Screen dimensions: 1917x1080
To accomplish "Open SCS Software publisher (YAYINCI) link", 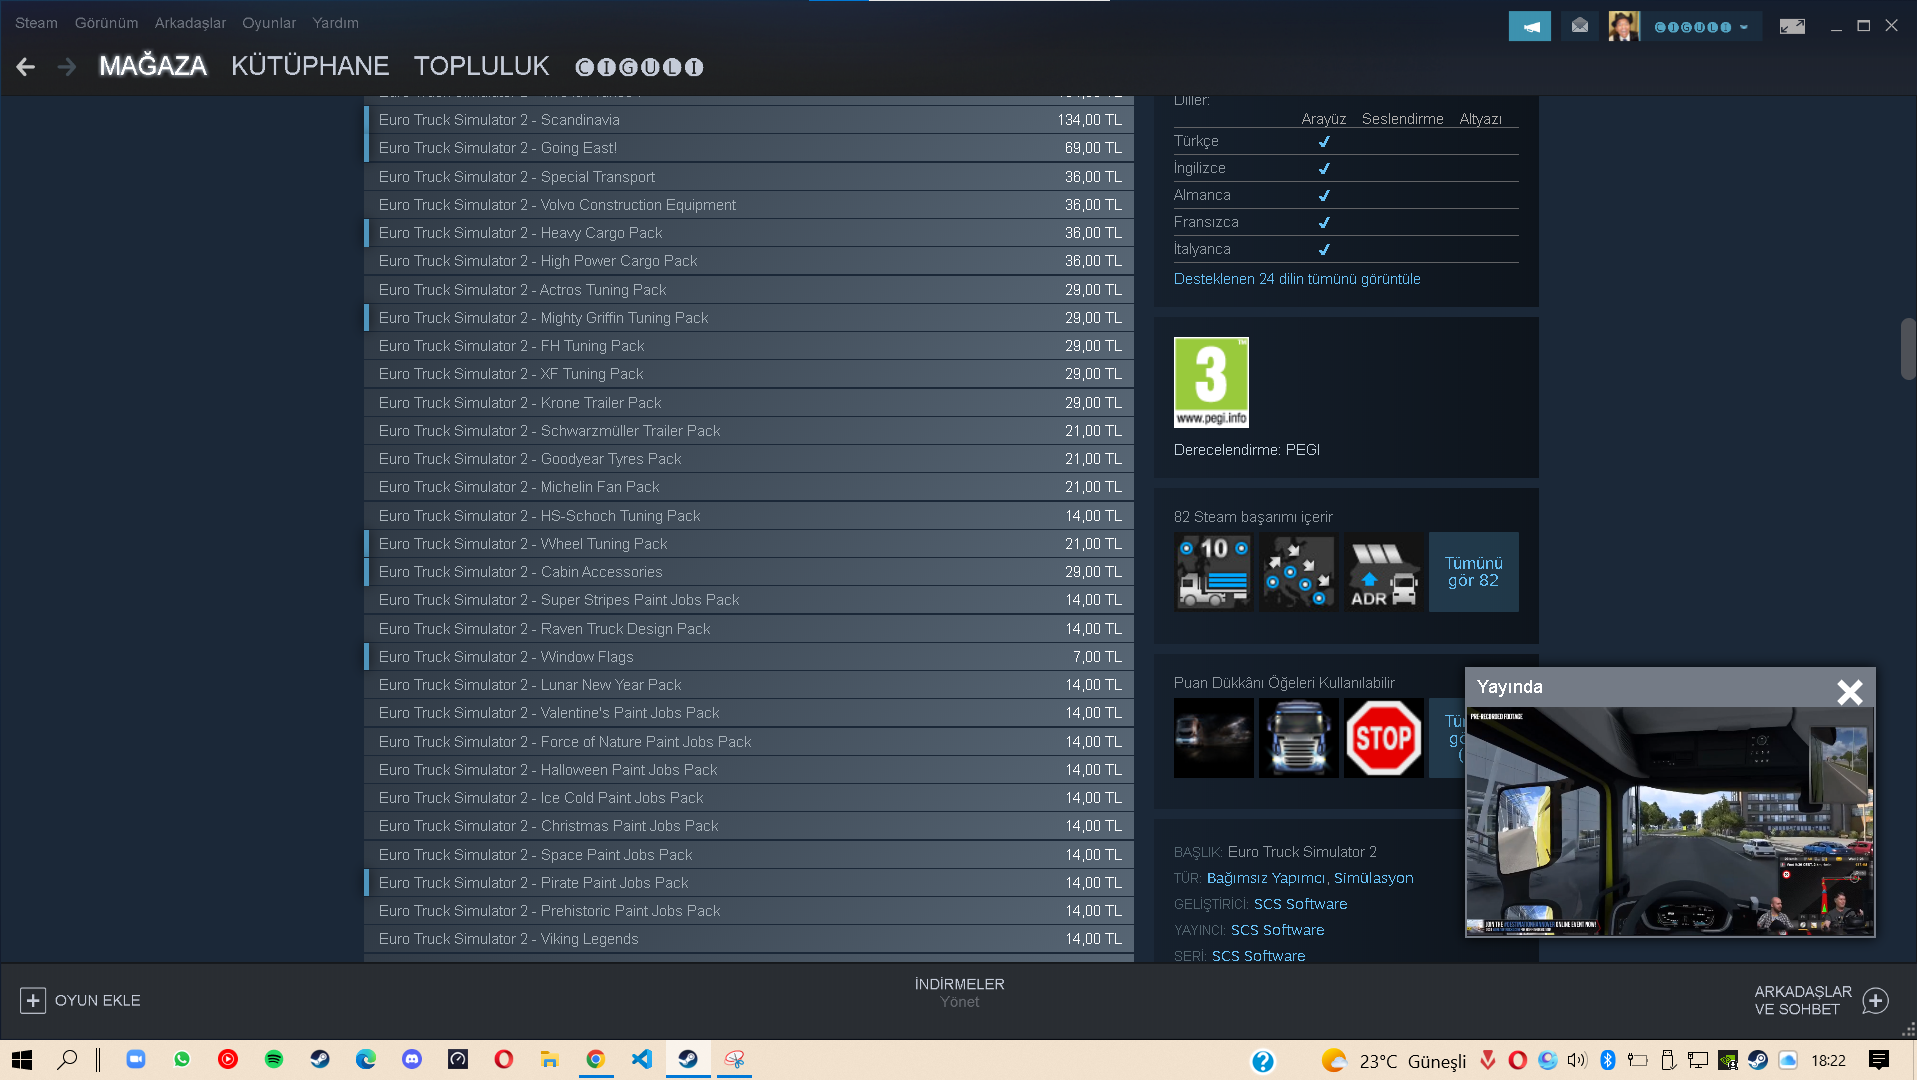I will [x=1277, y=930].
